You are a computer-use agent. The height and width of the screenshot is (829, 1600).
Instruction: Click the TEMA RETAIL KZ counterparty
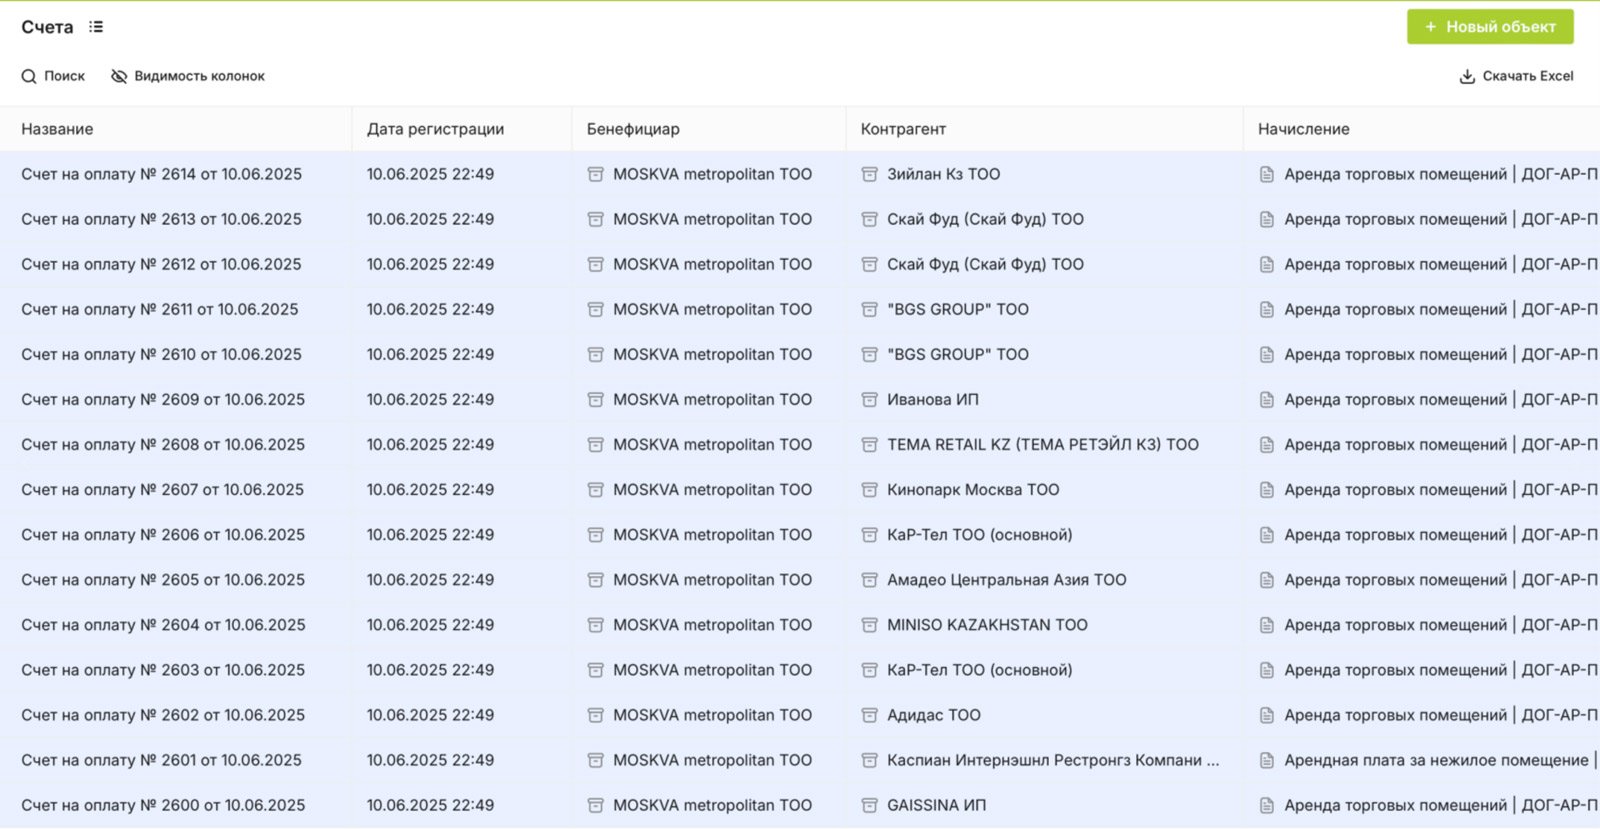pos(1042,445)
